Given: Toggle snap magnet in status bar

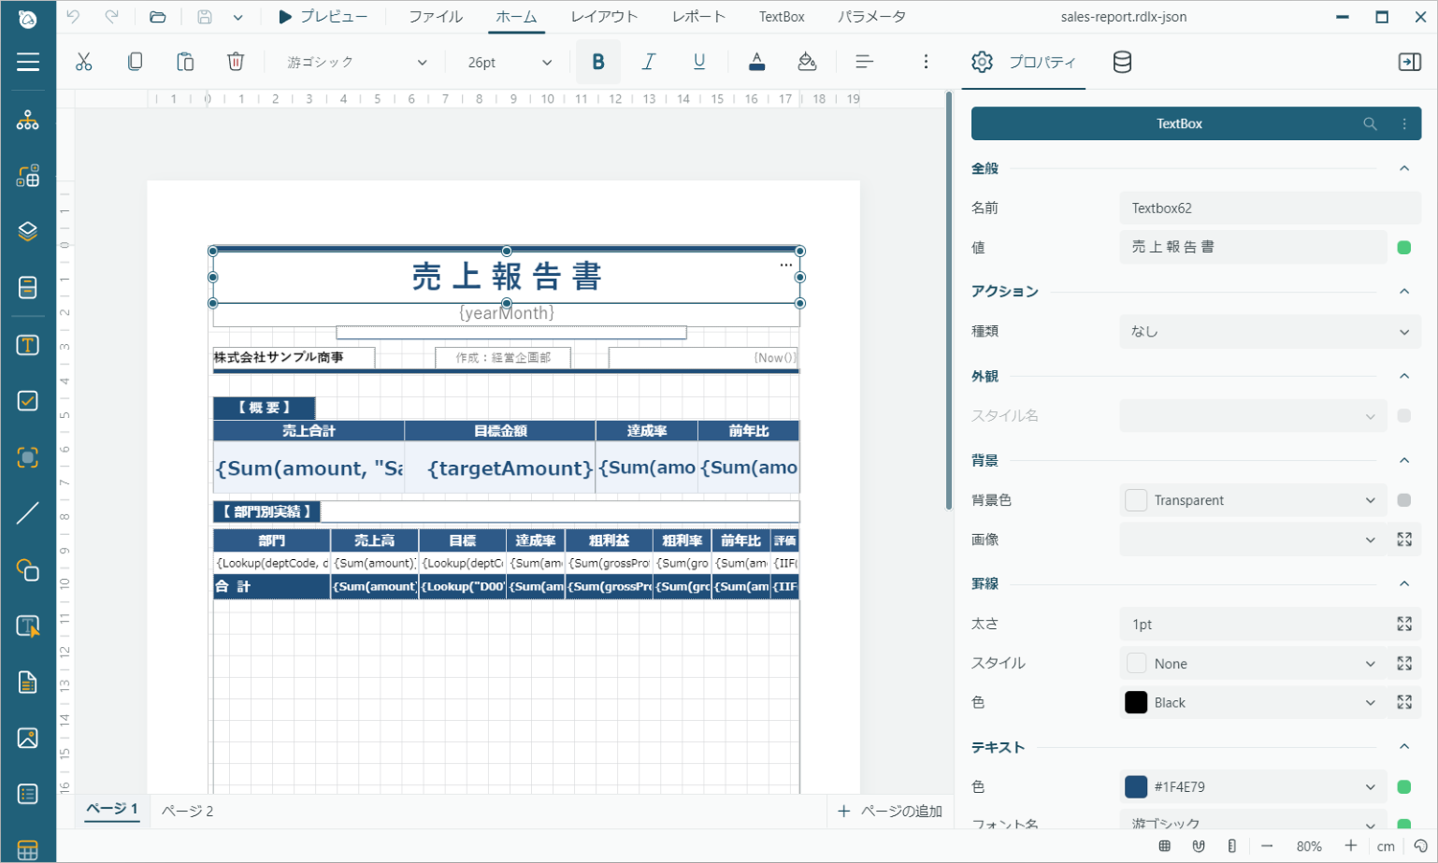Looking at the screenshot, I should coord(1198,846).
